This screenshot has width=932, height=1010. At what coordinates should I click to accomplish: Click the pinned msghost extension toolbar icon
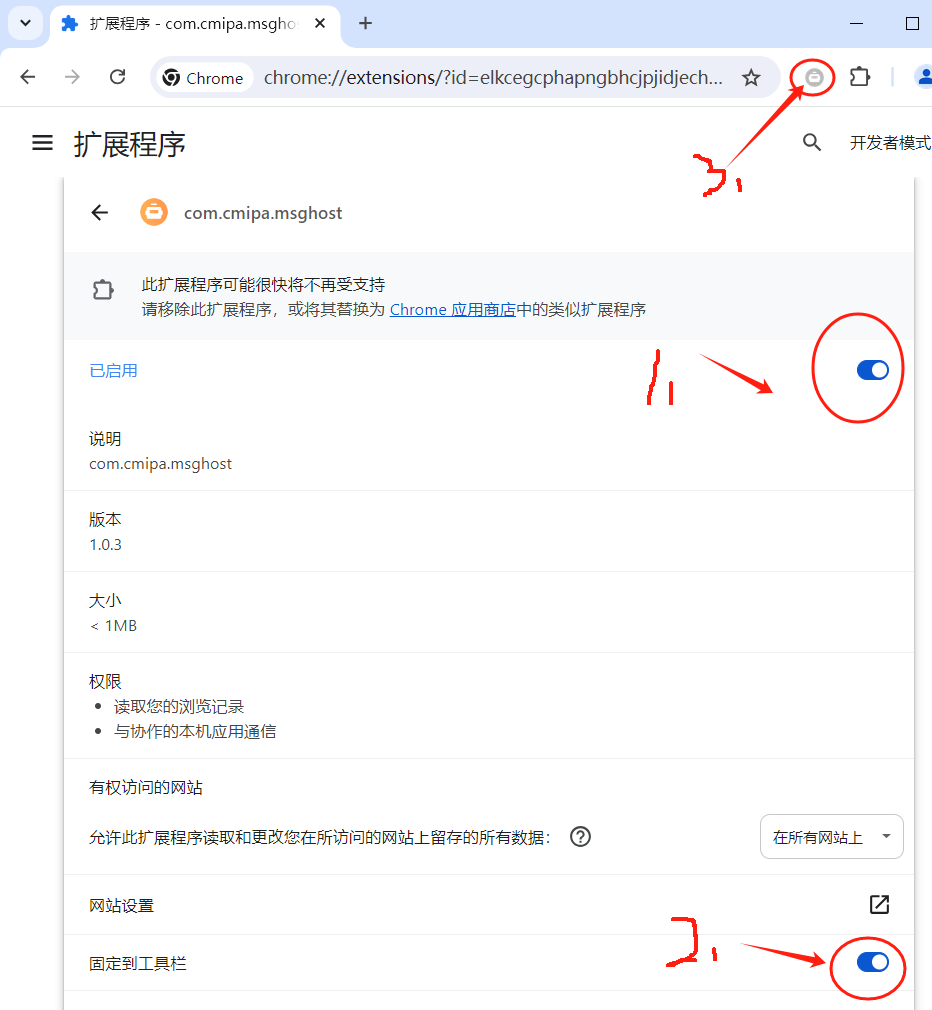coord(814,78)
